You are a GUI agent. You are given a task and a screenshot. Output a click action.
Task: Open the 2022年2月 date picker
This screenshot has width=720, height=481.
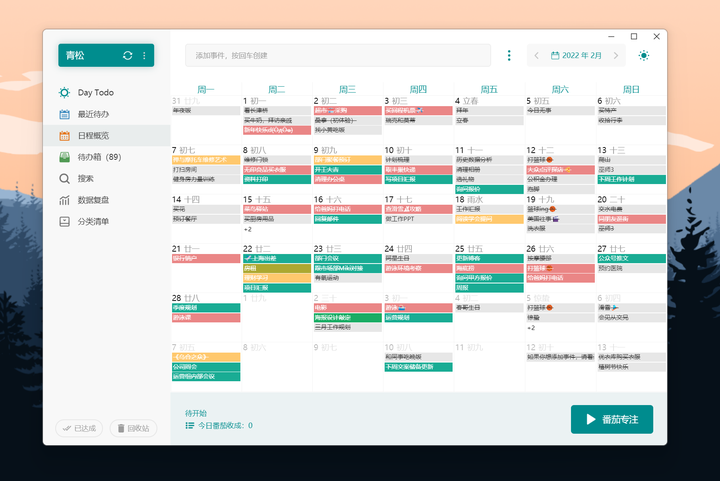[576, 56]
